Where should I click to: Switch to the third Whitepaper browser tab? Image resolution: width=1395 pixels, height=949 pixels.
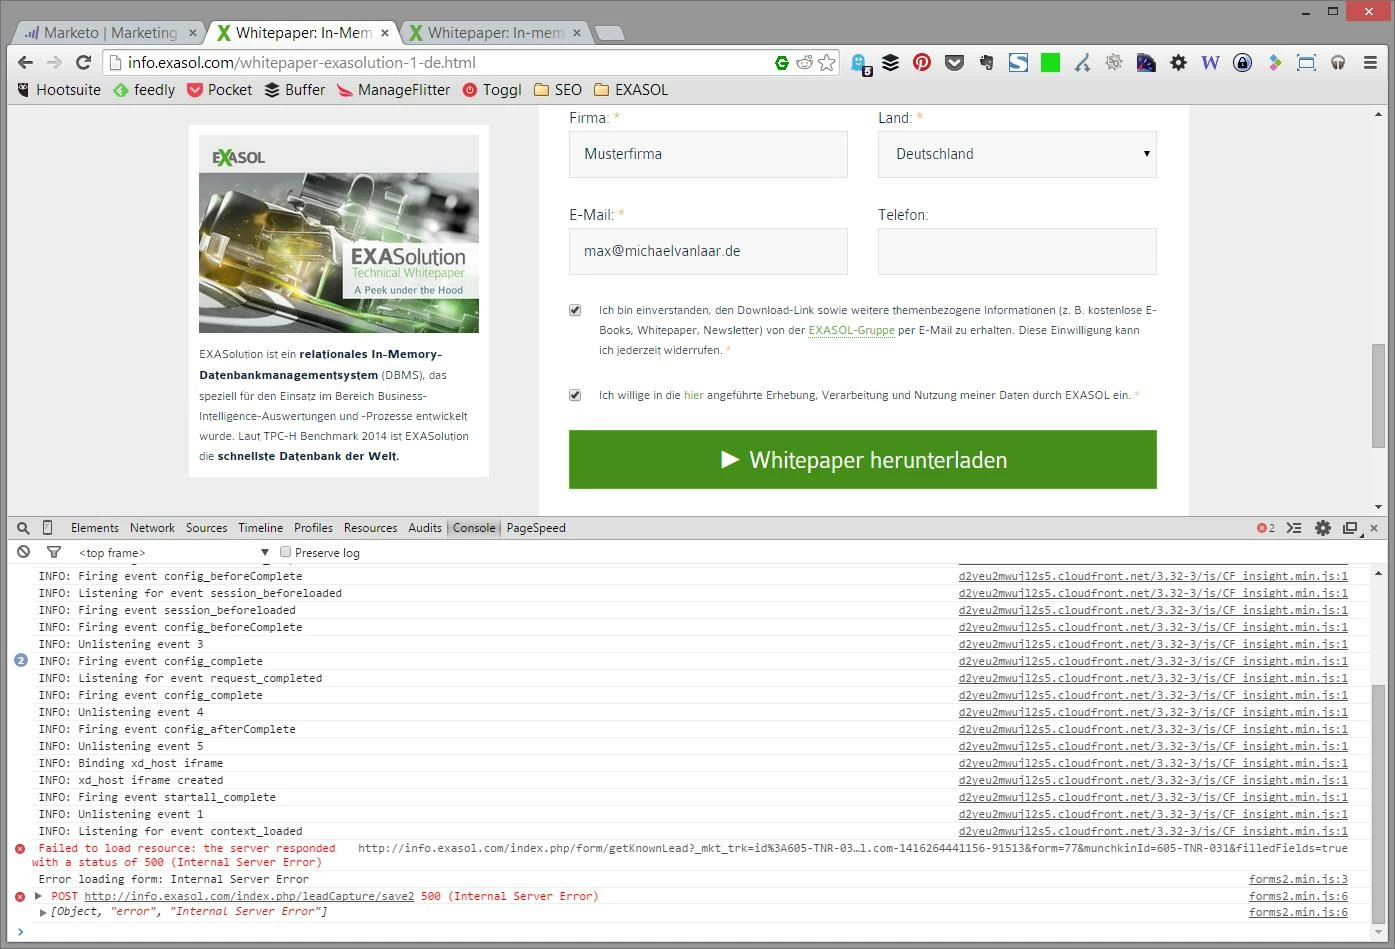point(495,33)
